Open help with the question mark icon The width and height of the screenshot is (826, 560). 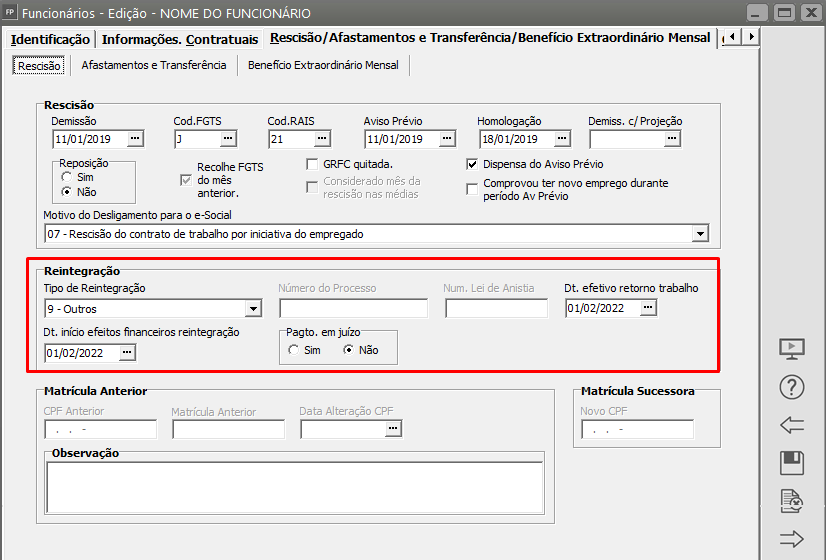[791, 387]
